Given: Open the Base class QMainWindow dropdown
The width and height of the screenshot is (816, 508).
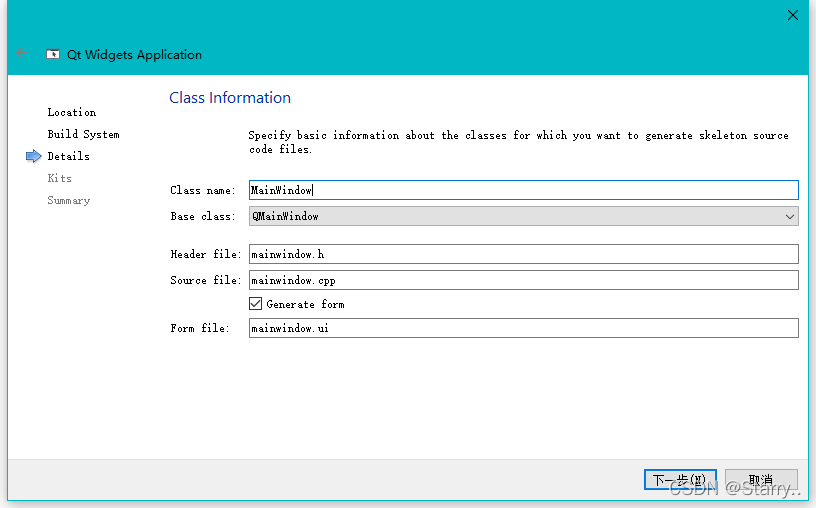Looking at the screenshot, I should 524,216.
